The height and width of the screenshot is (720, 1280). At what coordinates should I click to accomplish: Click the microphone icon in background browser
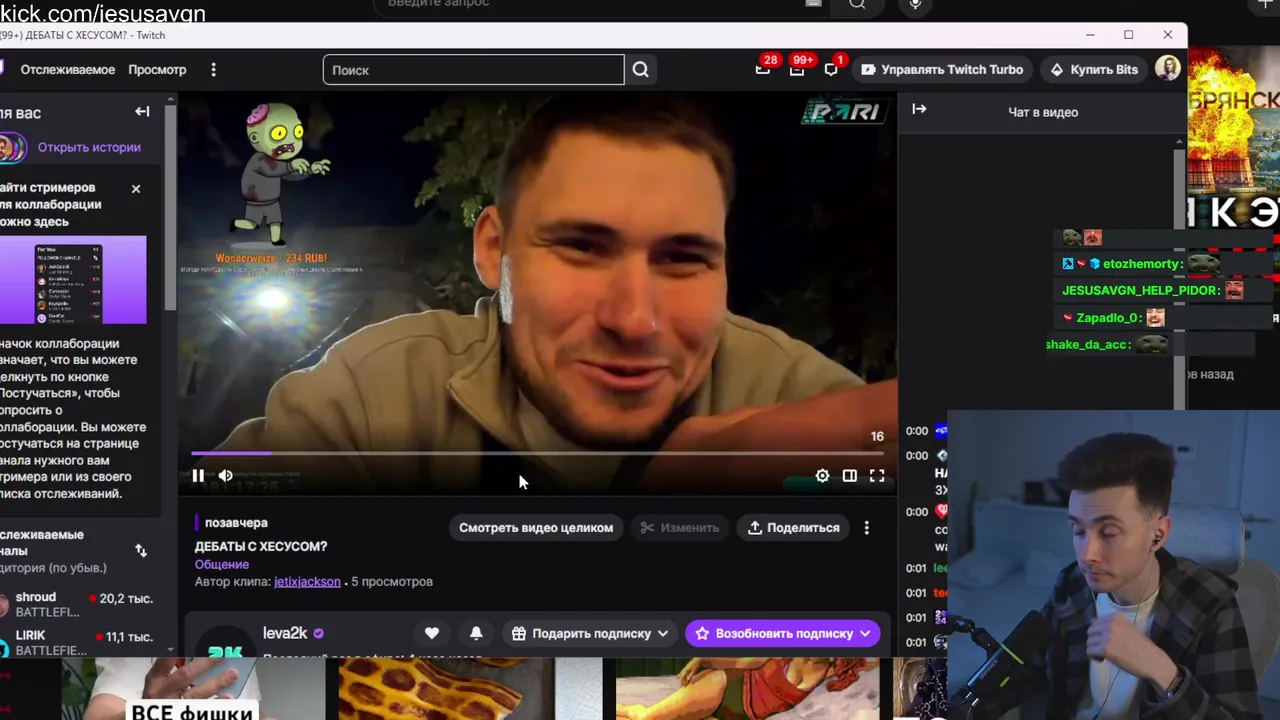(x=915, y=5)
